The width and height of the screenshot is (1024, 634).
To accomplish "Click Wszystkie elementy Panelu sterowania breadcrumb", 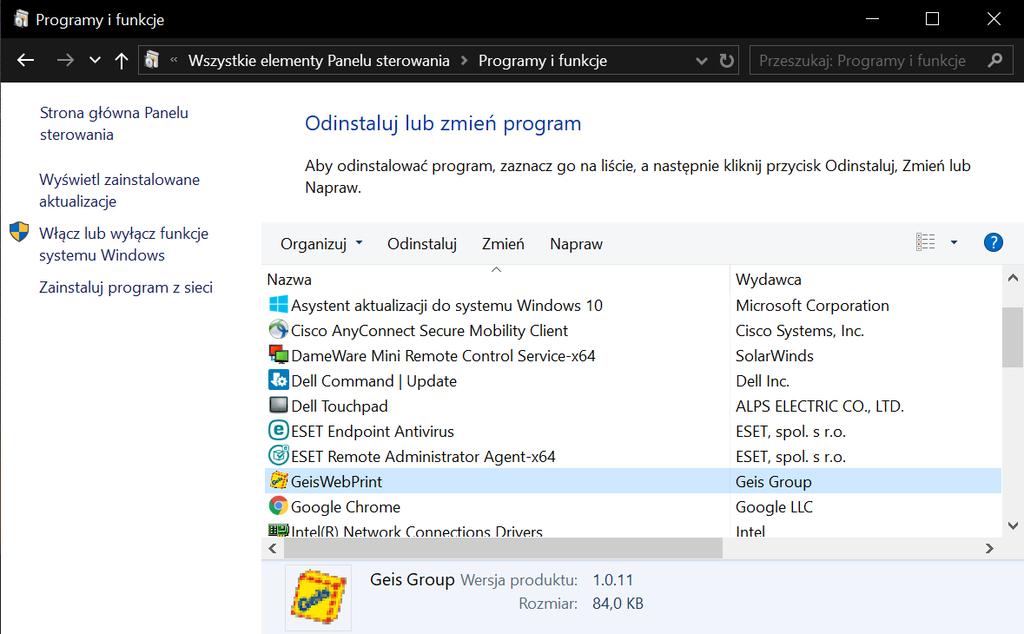I will 319,61.
